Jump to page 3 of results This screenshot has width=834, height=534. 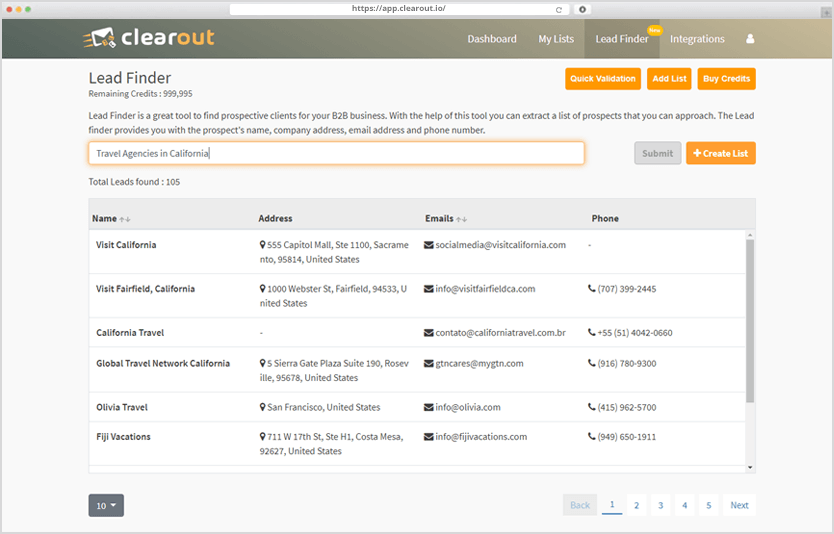(661, 505)
